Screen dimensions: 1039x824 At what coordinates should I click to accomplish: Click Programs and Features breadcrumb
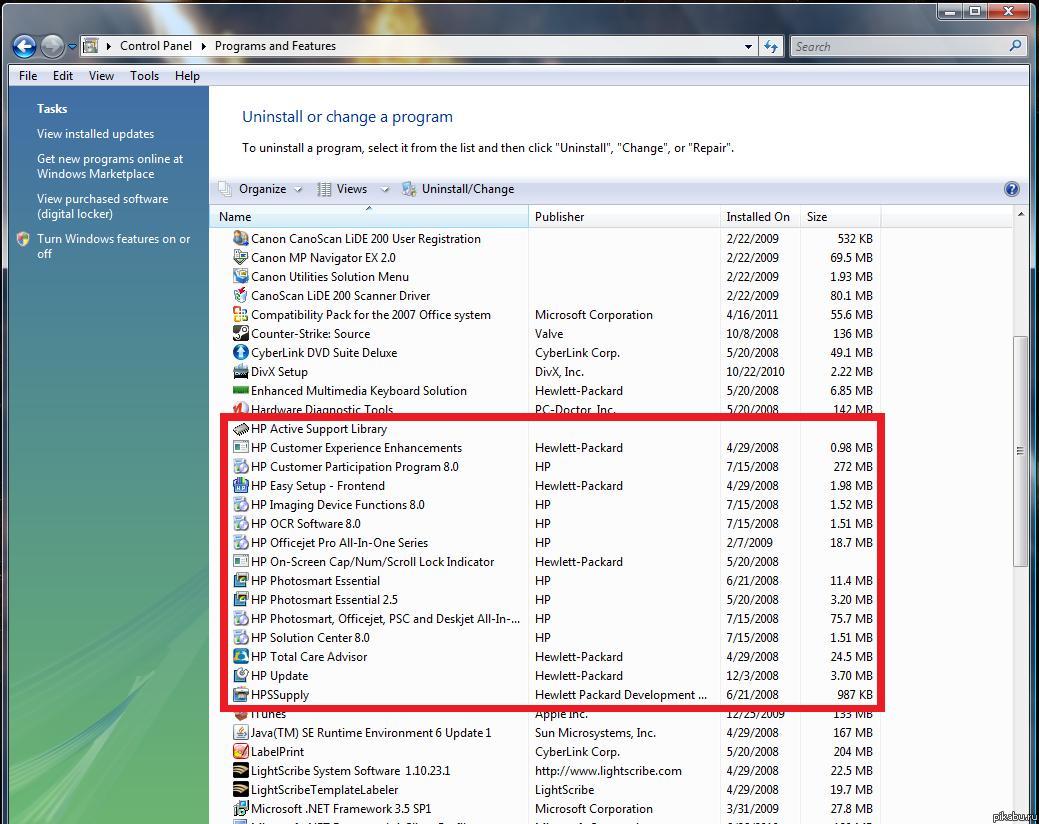point(275,46)
